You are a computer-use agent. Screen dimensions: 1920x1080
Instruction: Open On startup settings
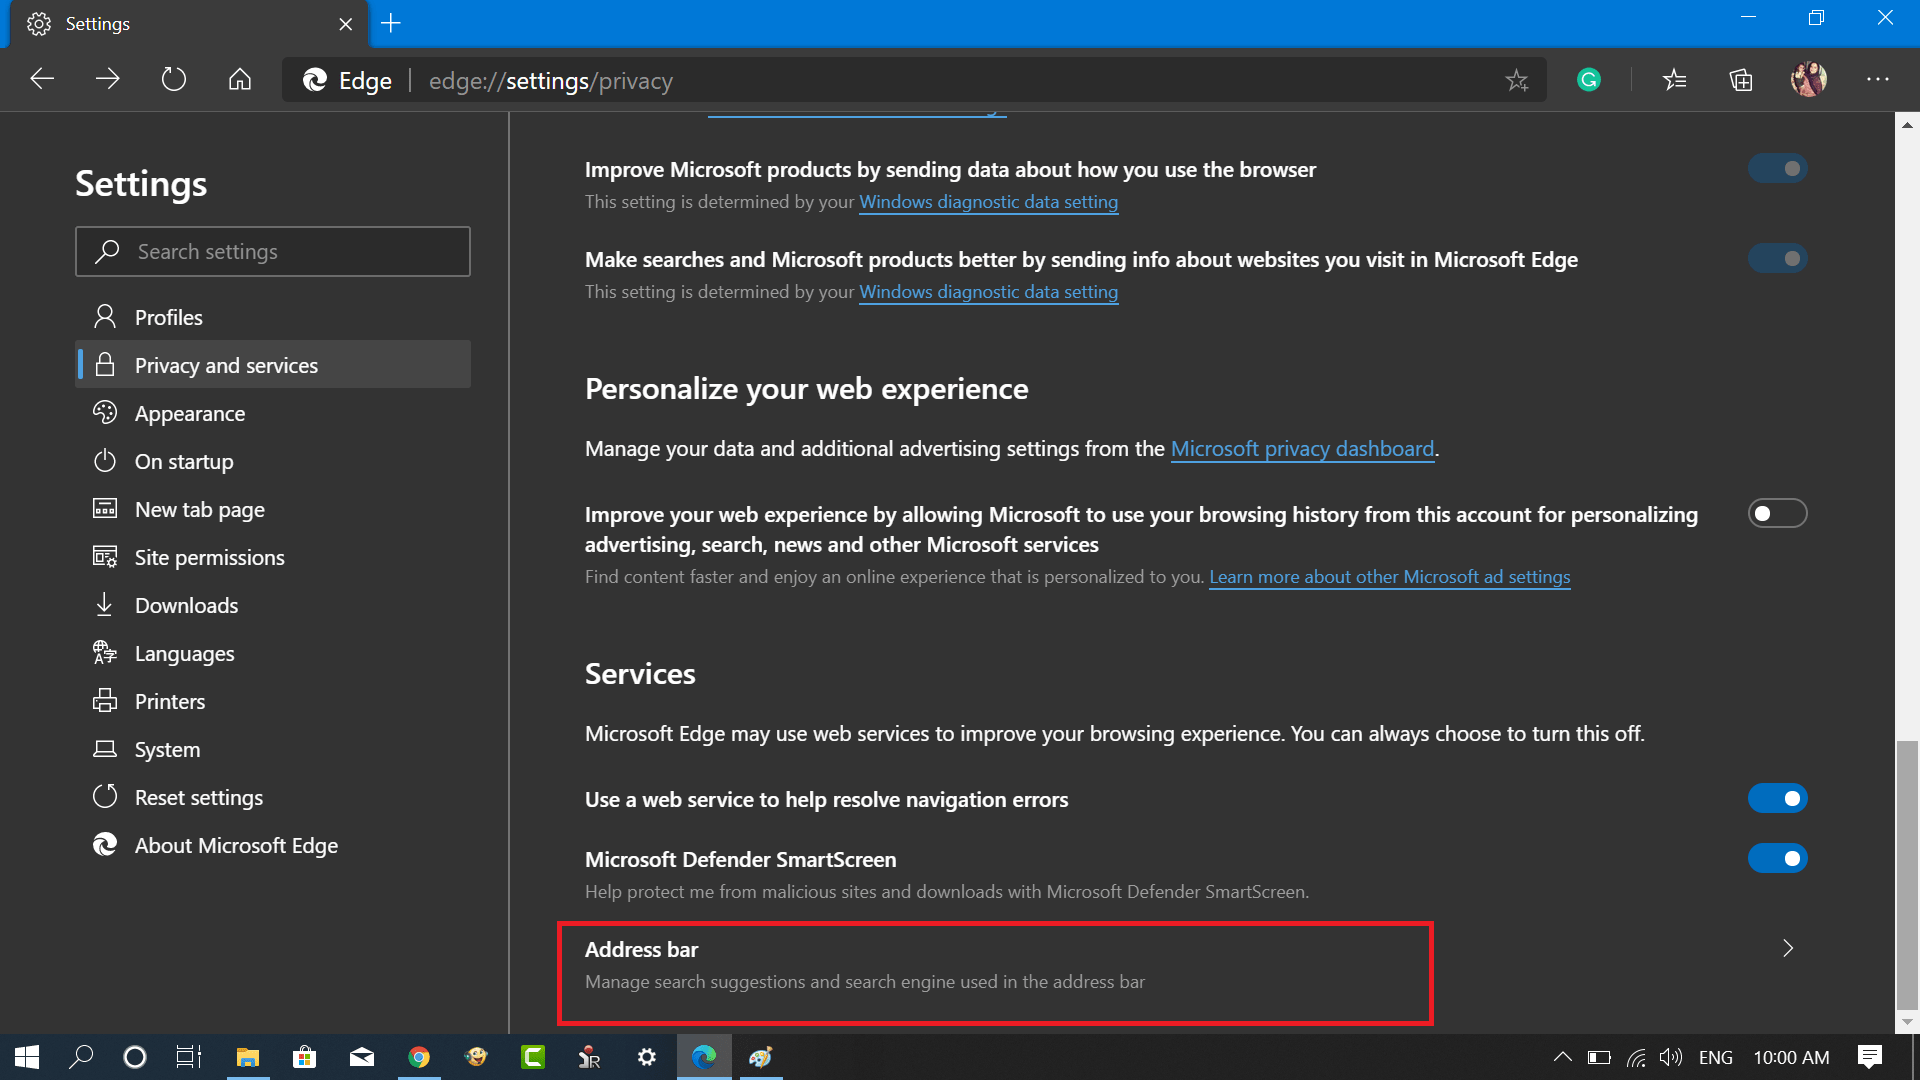pos(273,461)
